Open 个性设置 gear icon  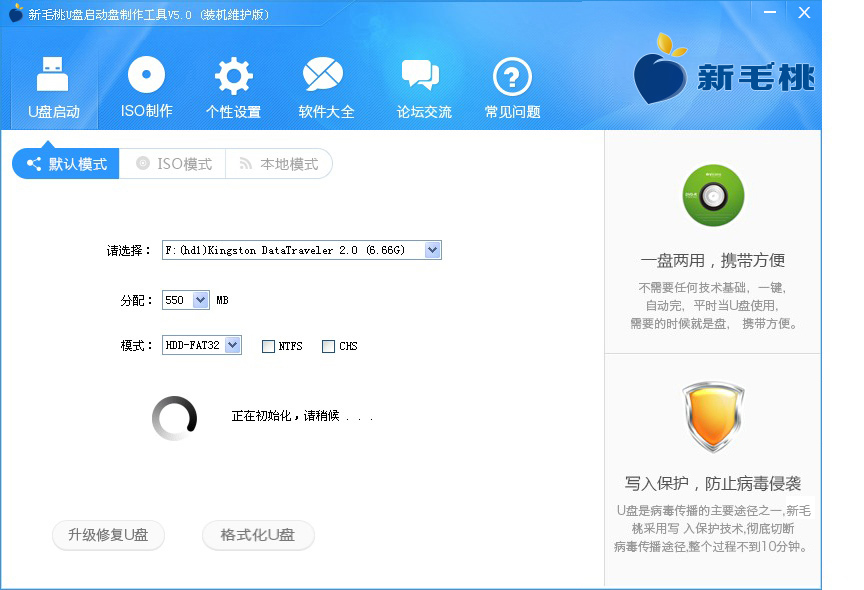(234, 75)
